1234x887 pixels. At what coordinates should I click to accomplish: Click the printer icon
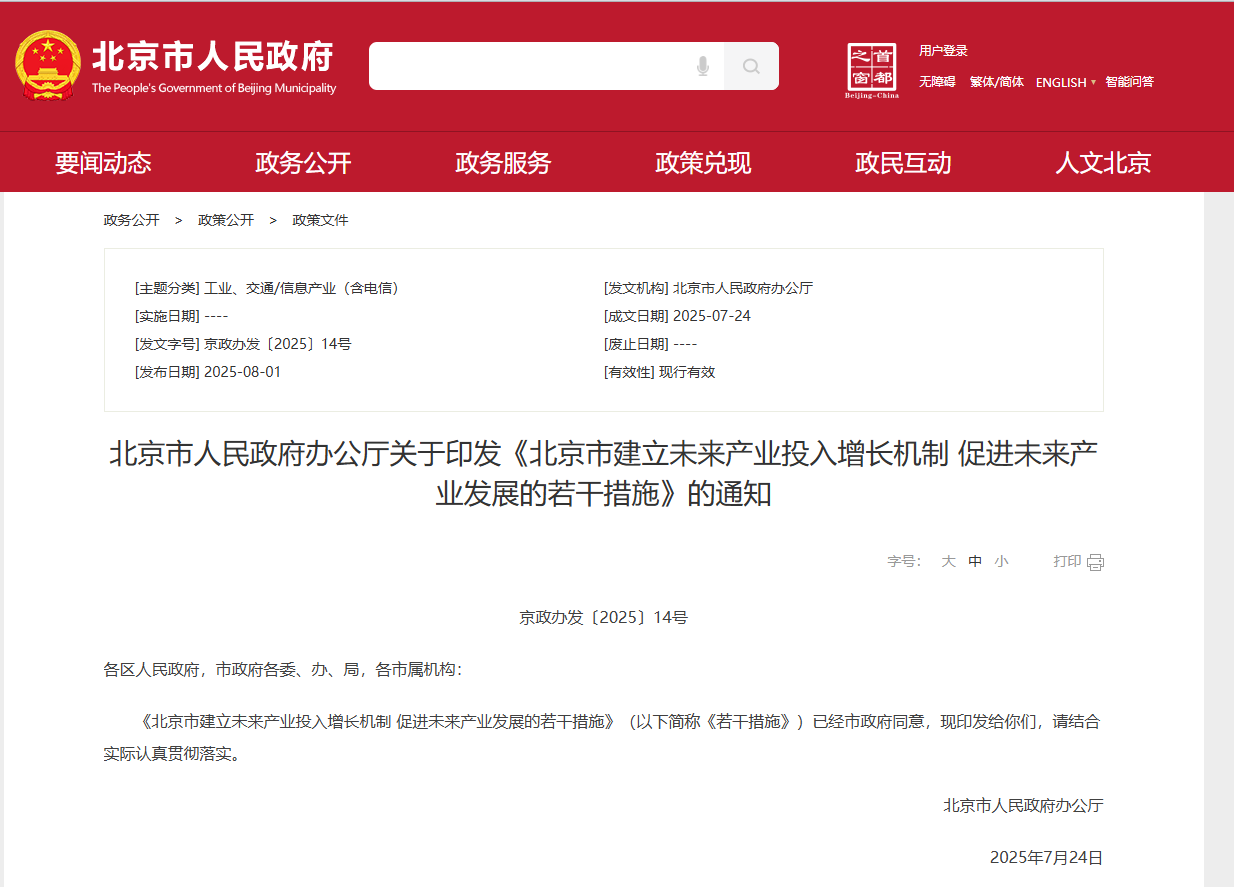1095,562
